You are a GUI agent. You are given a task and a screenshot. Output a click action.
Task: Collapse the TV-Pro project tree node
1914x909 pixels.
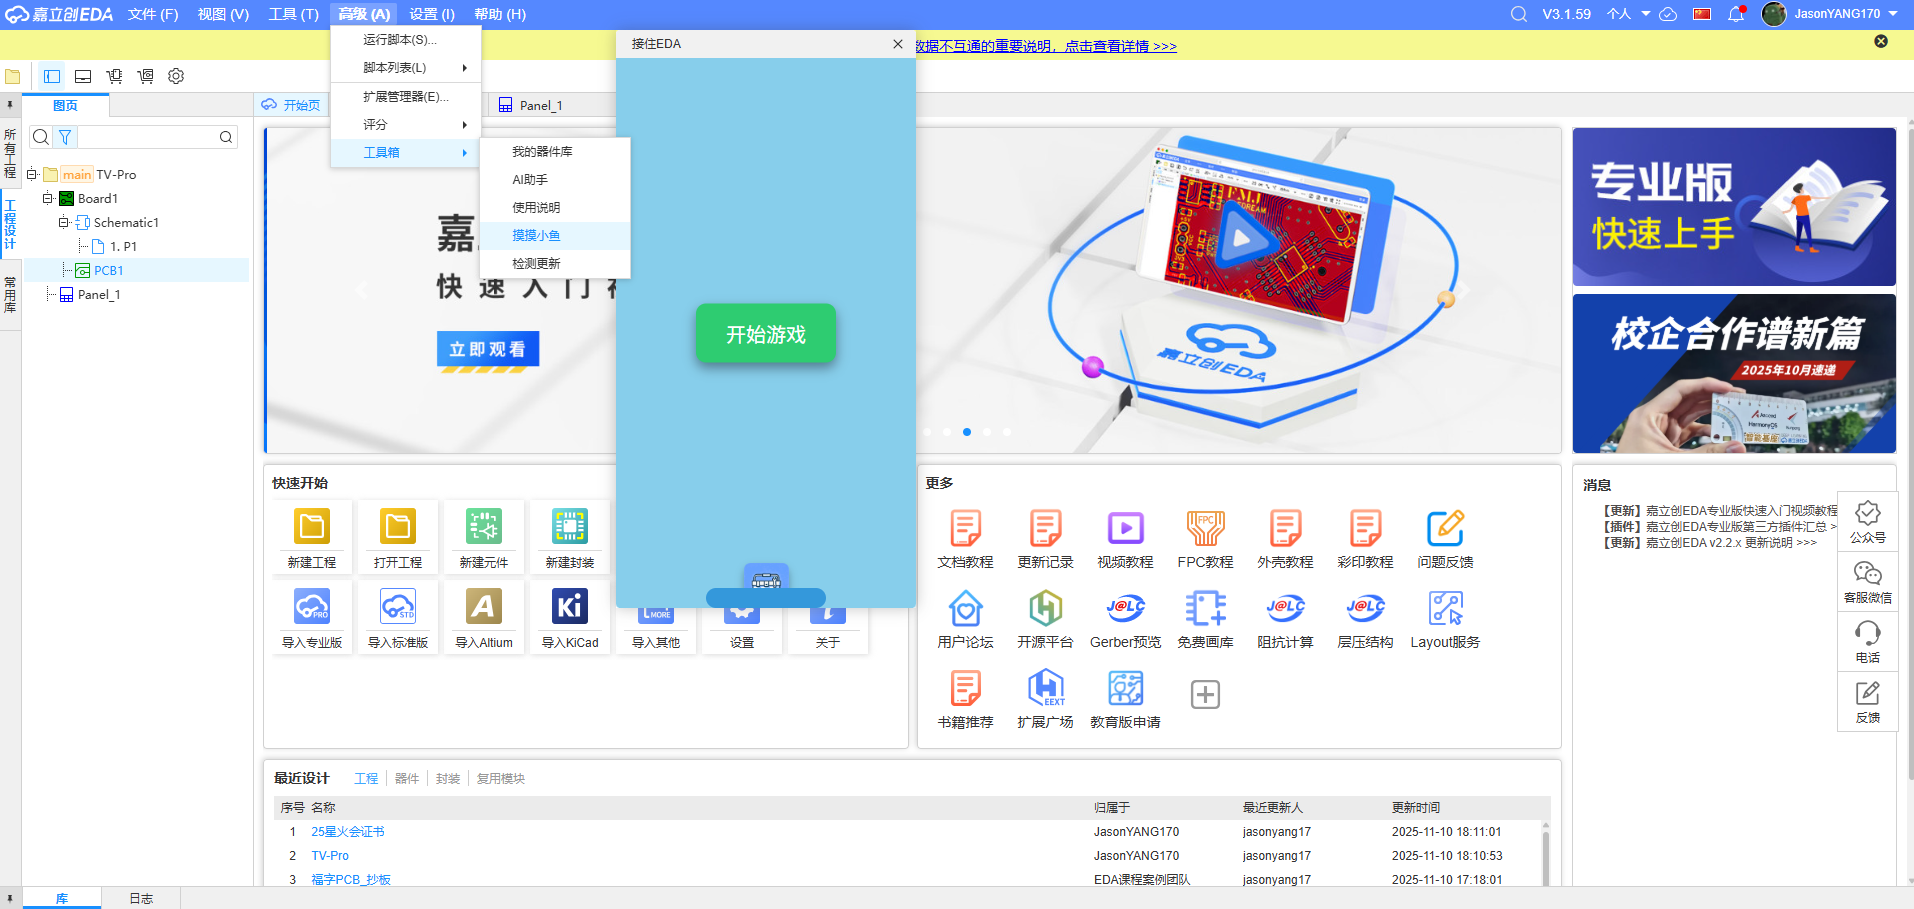click(32, 174)
